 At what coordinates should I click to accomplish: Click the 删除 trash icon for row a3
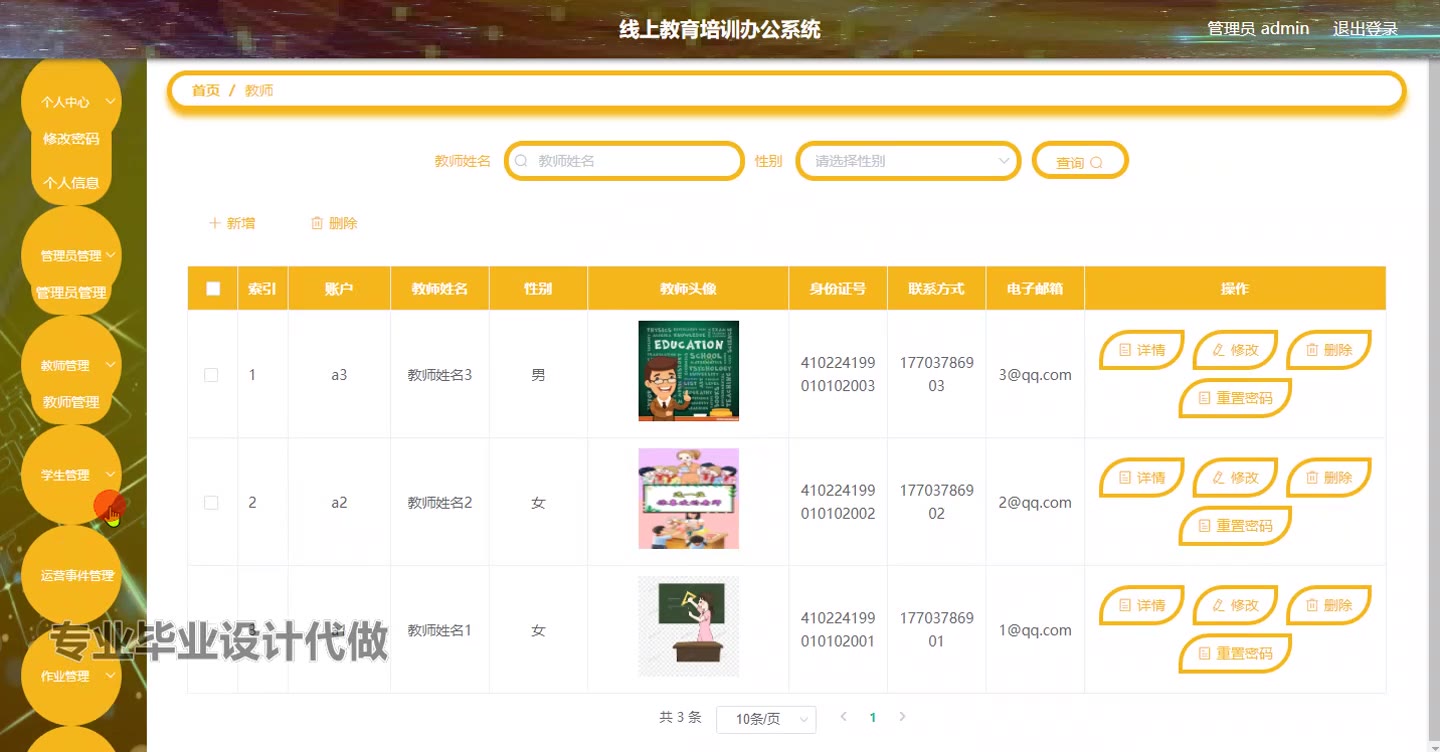click(x=1312, y=350)
